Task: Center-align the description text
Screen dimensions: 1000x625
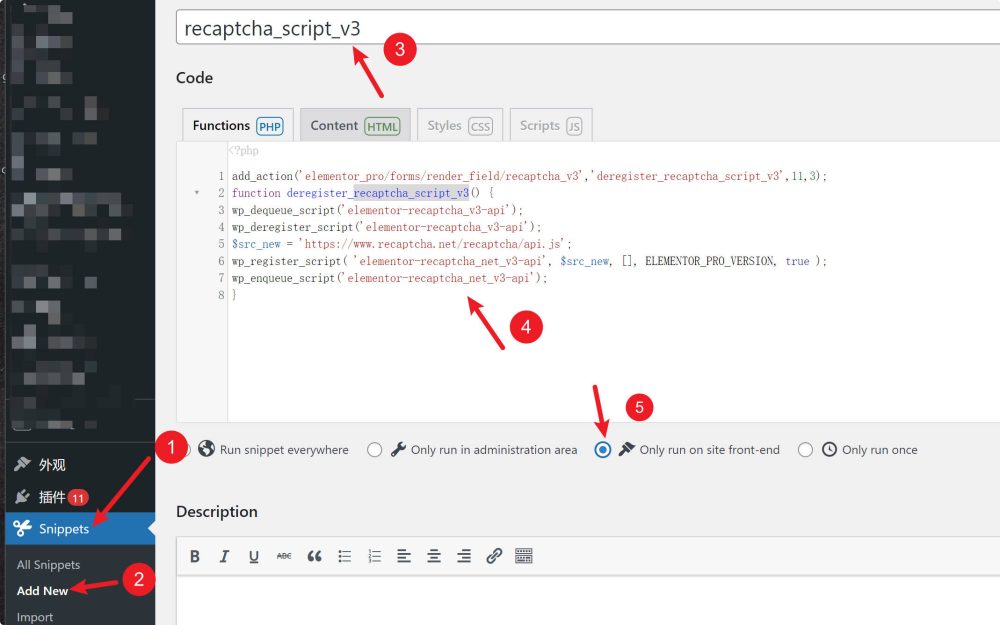Action: pyautogui.click(x=434, y=556)
